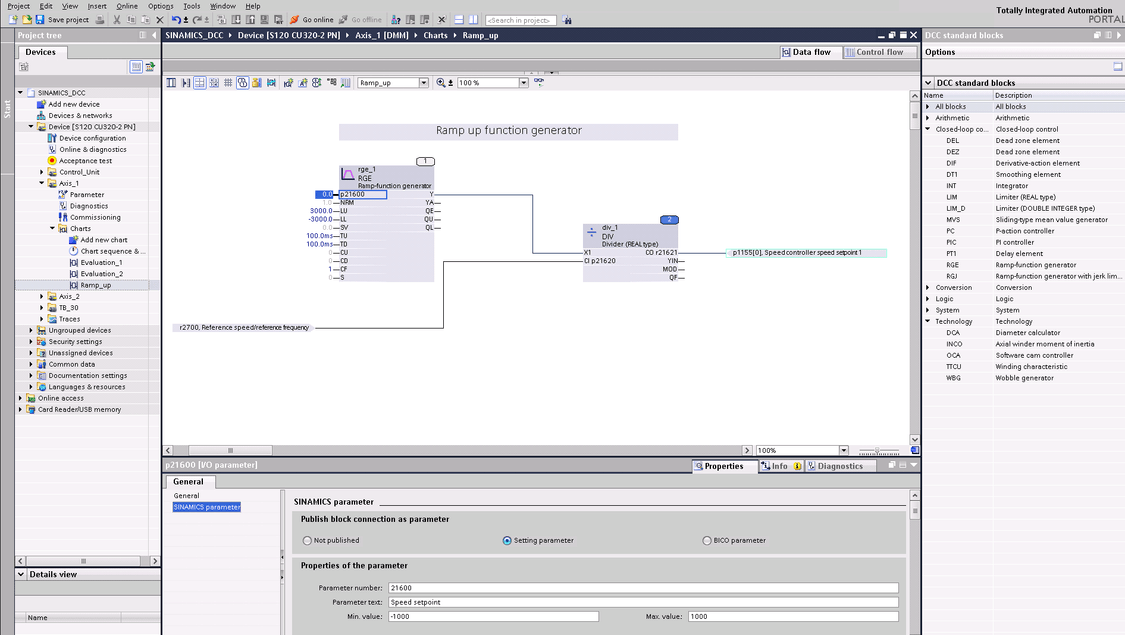This screenshot has width=1125, height=635.
Task: Click the zoom slider at chart bottom right
Action: coord(878,451)
